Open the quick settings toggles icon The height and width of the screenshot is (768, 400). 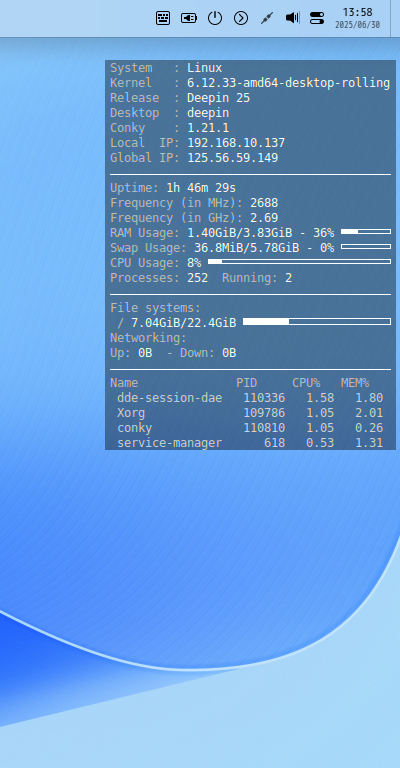[317, 18]
